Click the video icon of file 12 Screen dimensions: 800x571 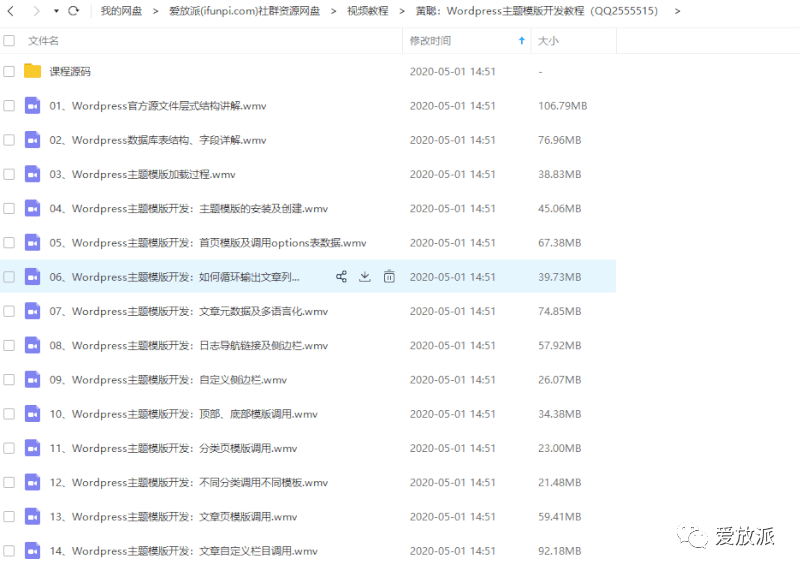coord(33,482)
